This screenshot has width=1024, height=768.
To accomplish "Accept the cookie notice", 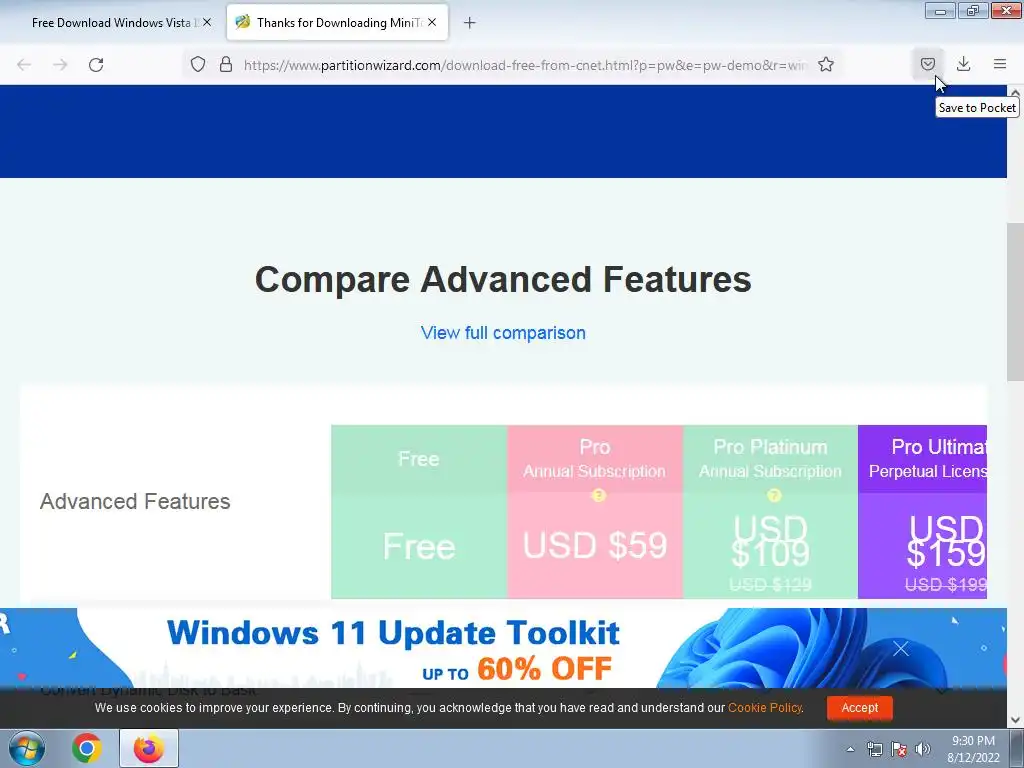I will (x=859, y=707).
